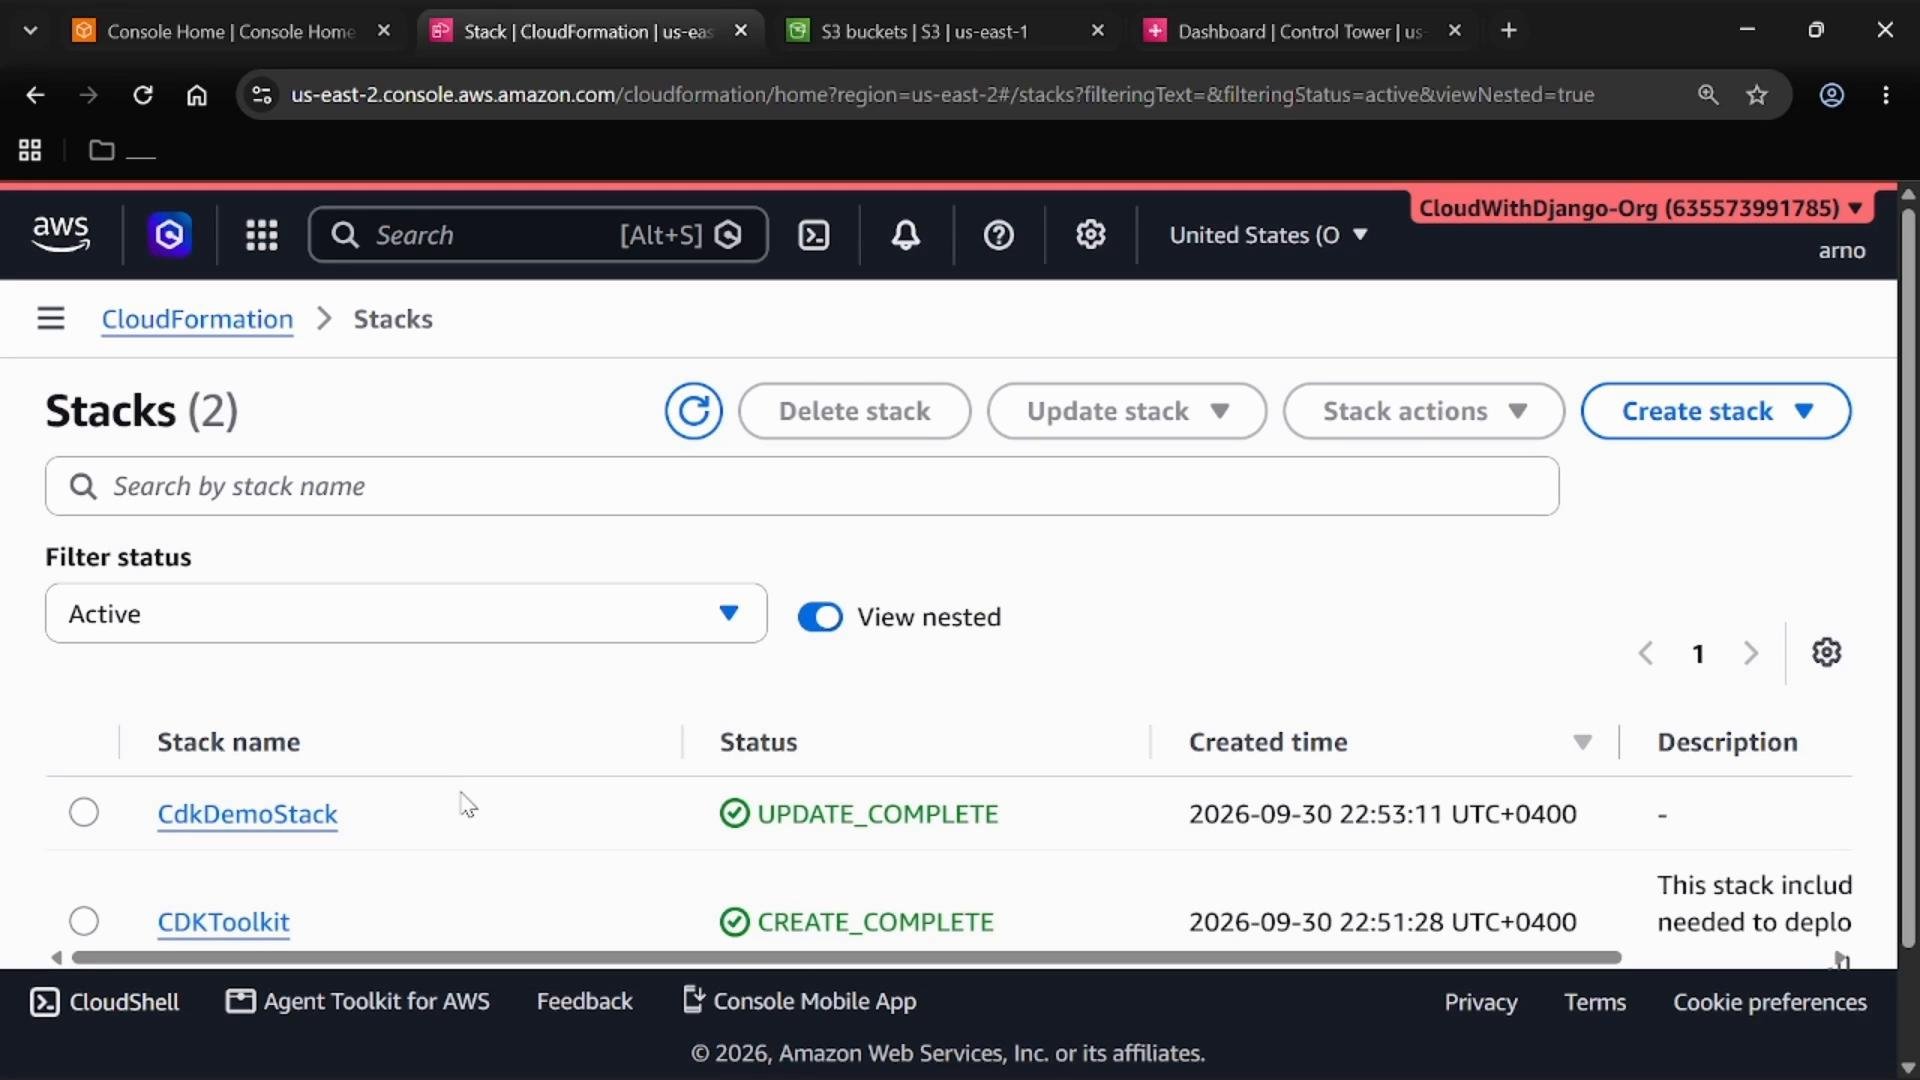Launch CloudShell from the top bar icon
1920x1080 pixels.
point(814,235)
